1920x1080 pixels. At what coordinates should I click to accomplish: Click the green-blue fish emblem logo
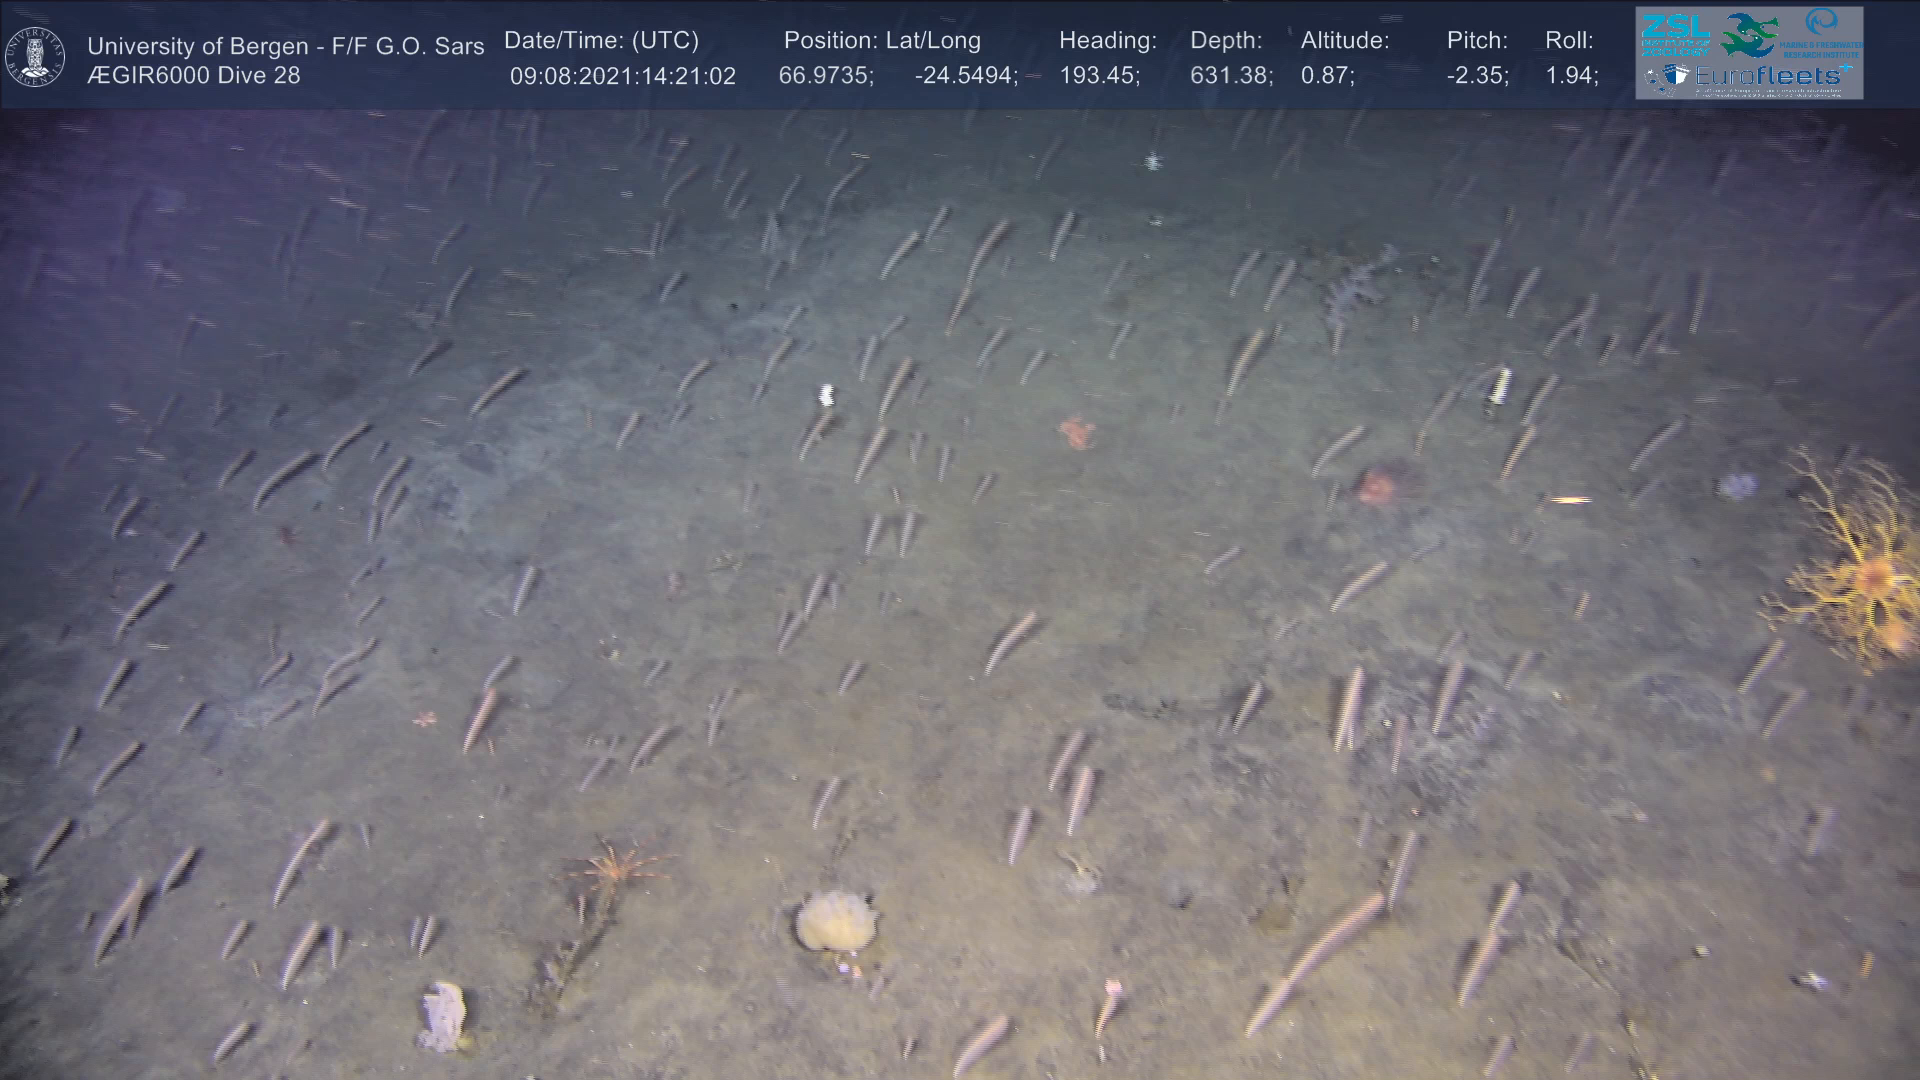pyautogui.click(x=1748, y=35)
